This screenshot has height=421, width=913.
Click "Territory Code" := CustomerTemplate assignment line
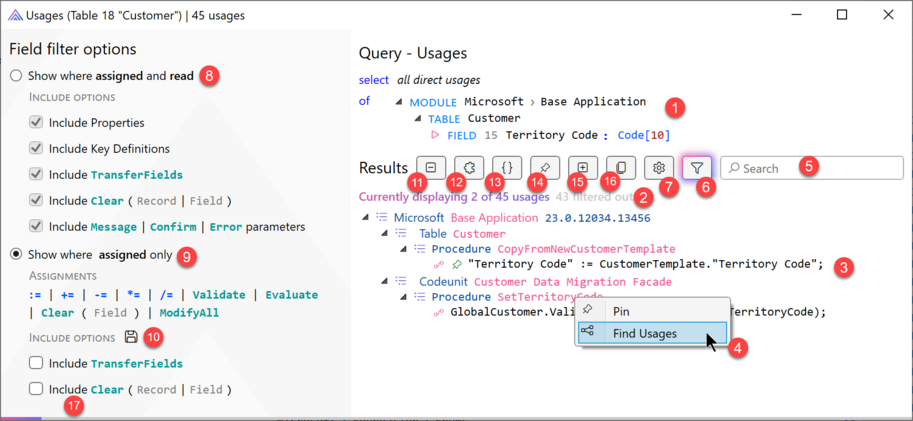[x=645, y=264]
